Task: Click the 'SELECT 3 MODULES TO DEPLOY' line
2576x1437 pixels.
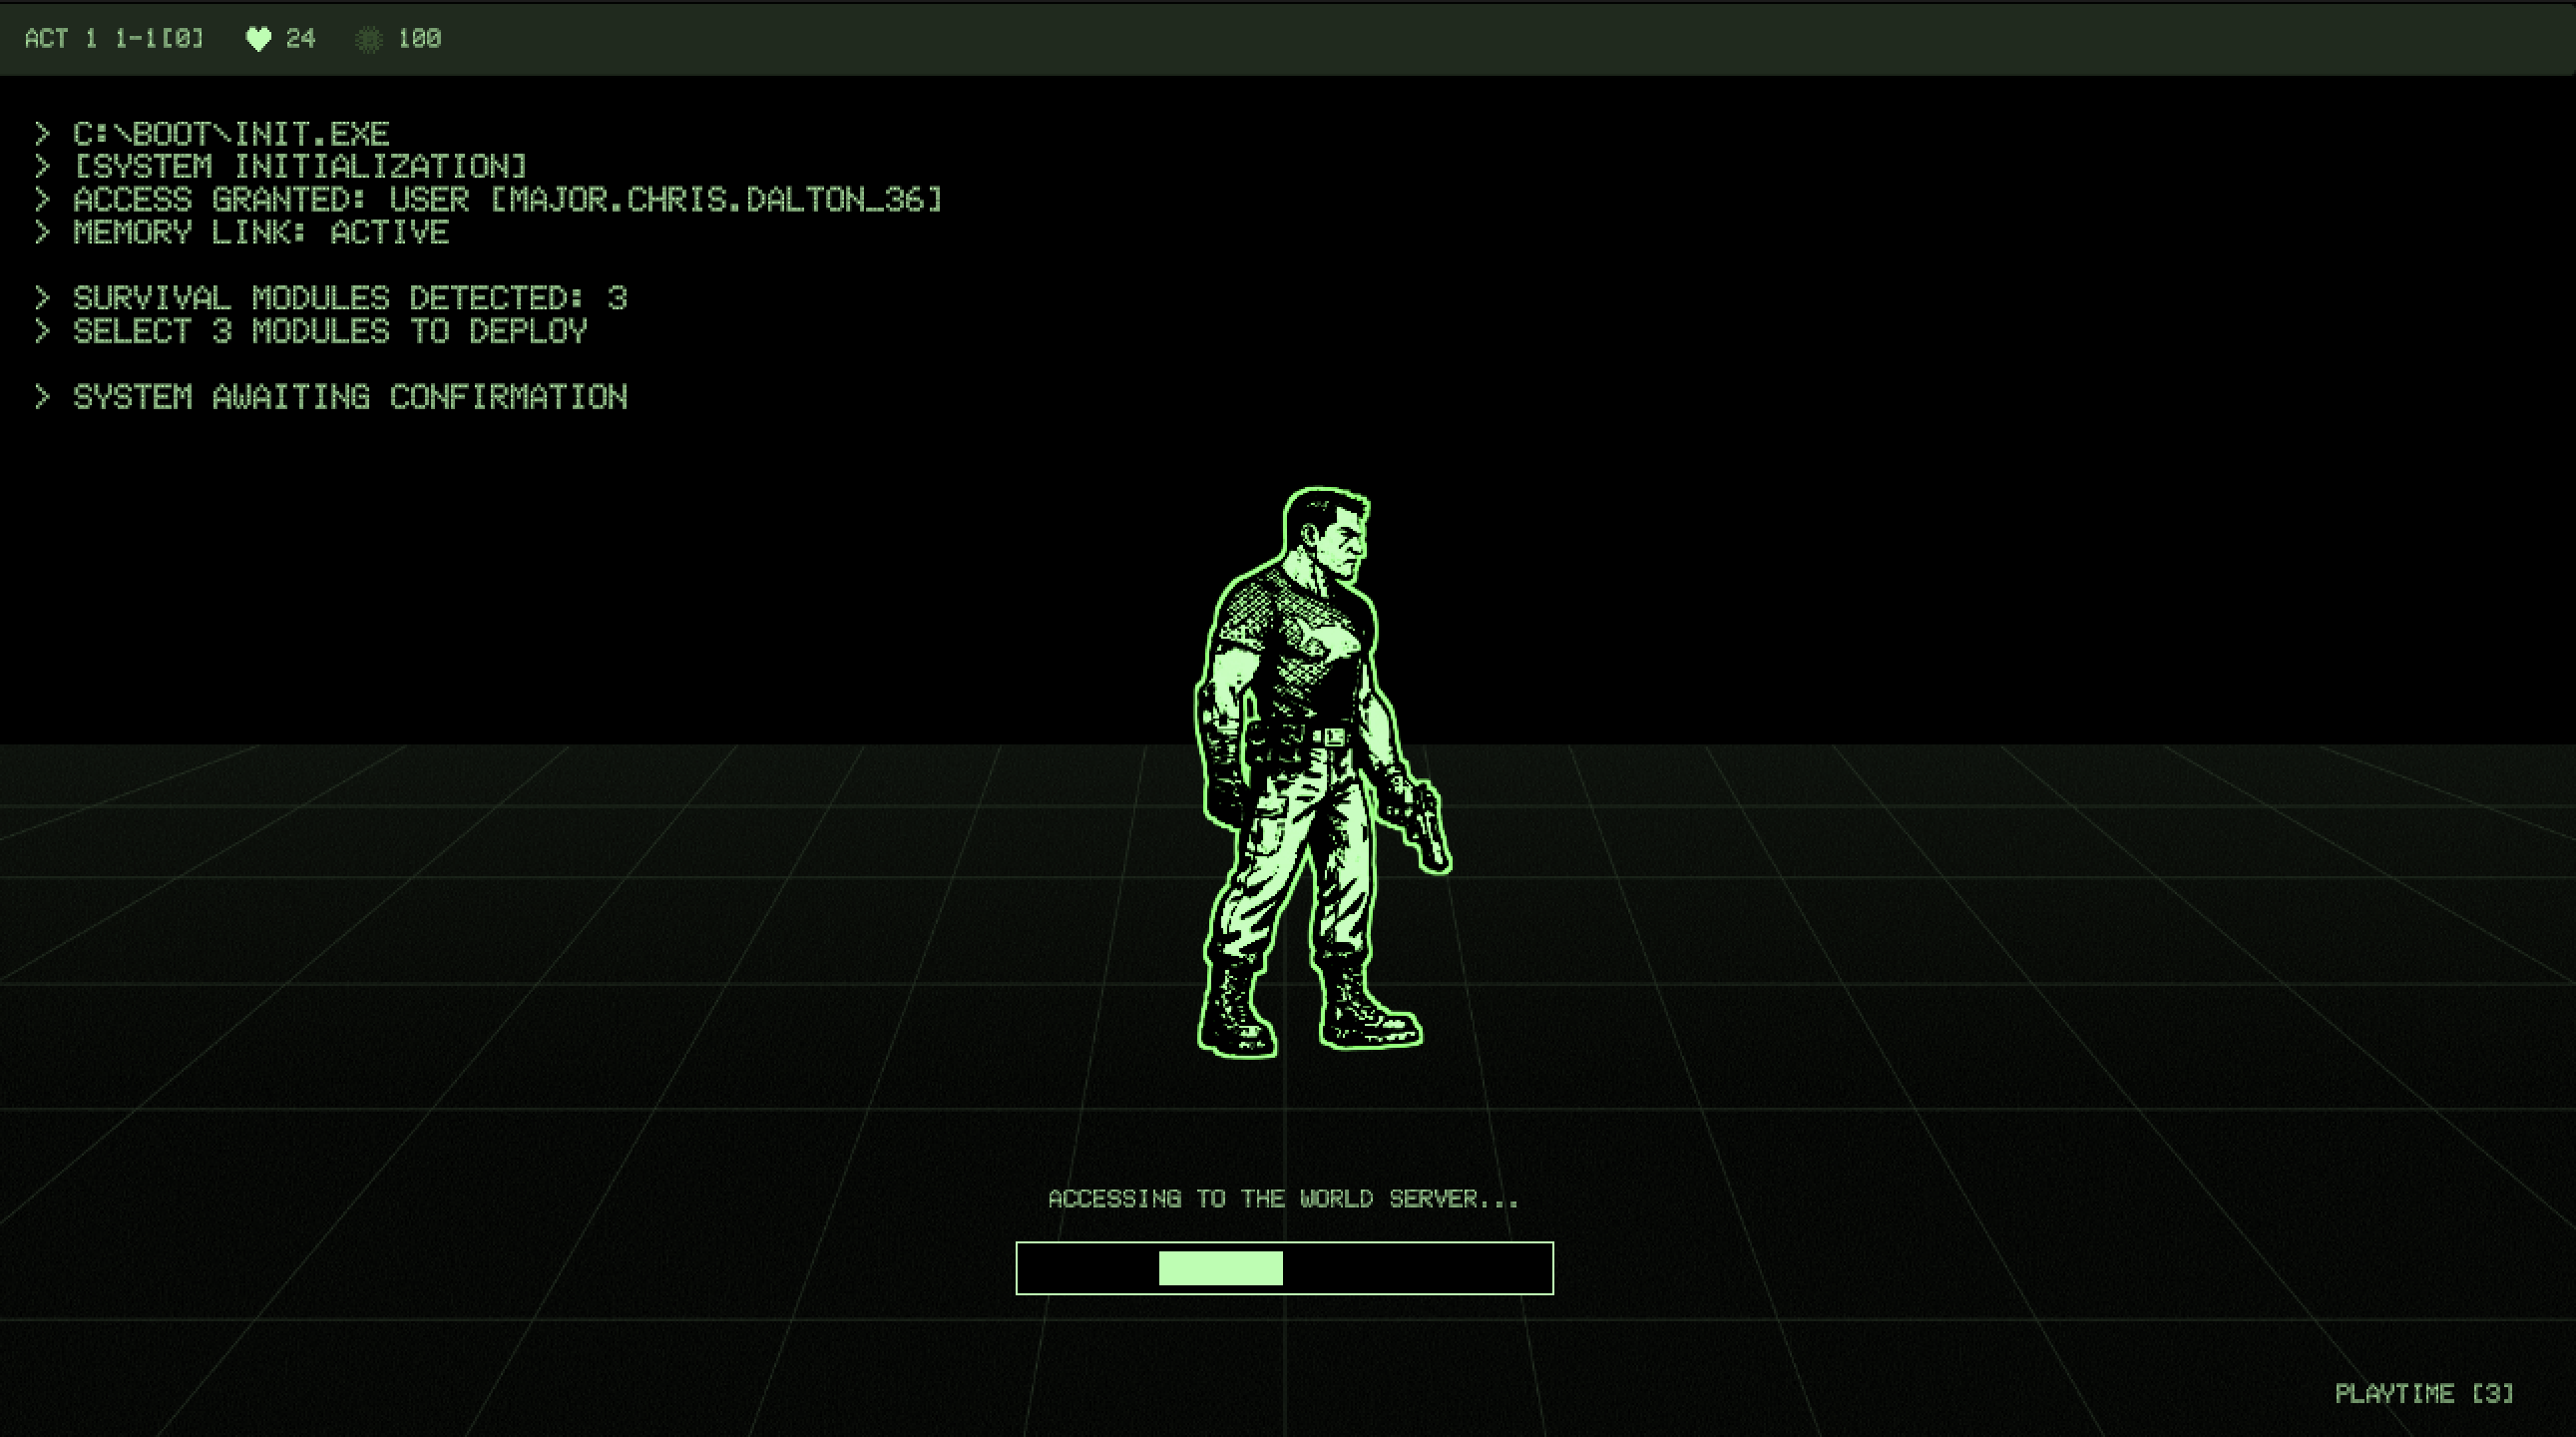Action: click(x=330, y=331)
